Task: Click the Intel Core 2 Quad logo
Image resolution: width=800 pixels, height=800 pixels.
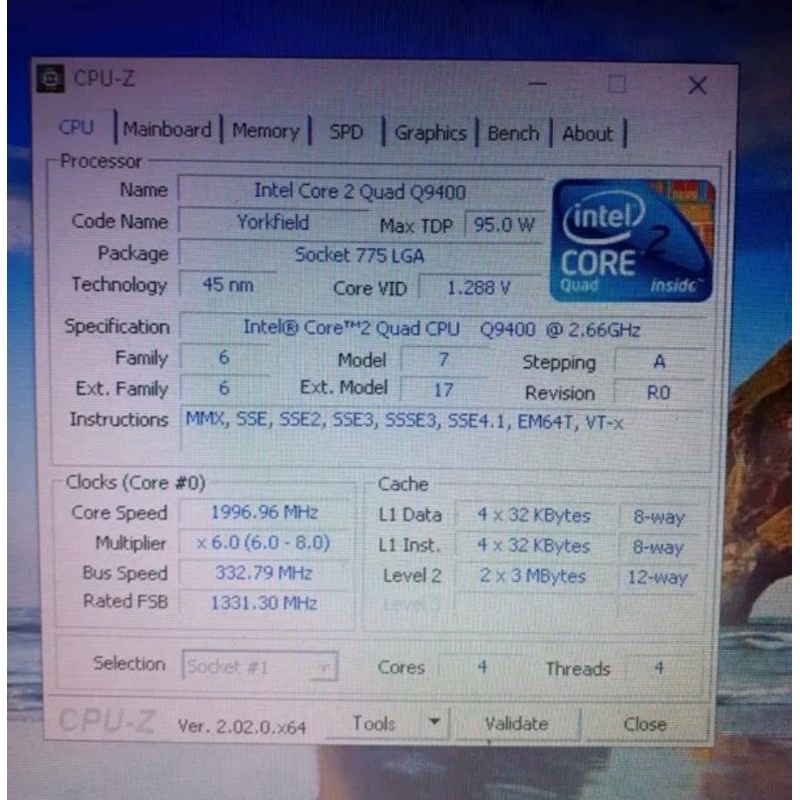Action: click(632, 240)
